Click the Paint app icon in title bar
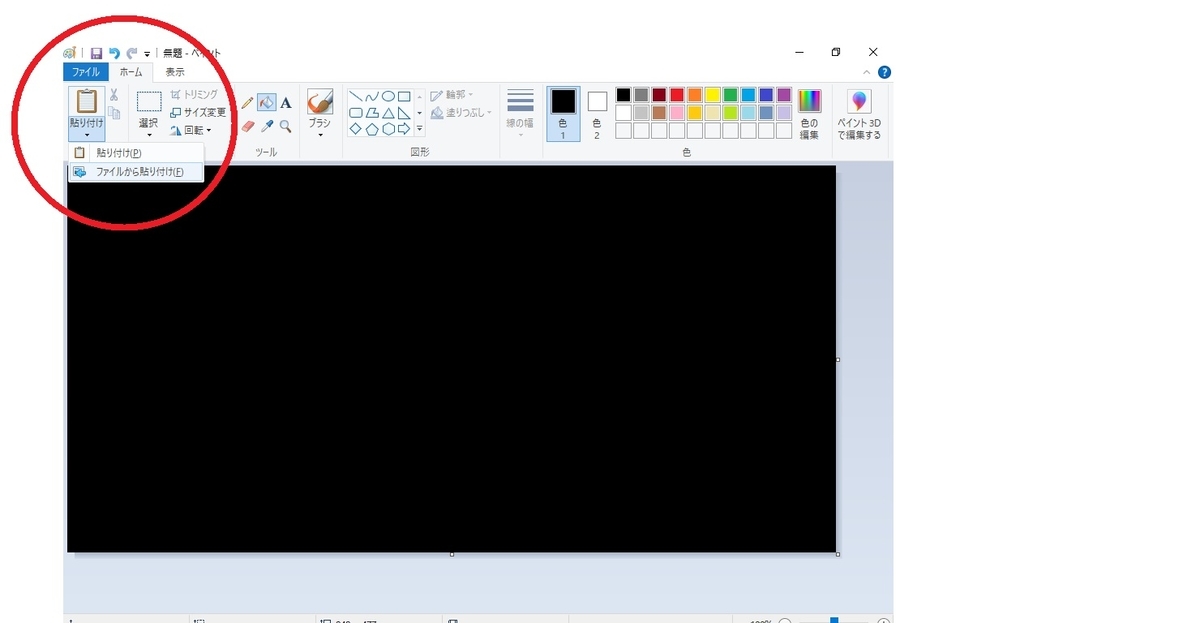This screenshot has height=623, width=1200. pos(70,53)
